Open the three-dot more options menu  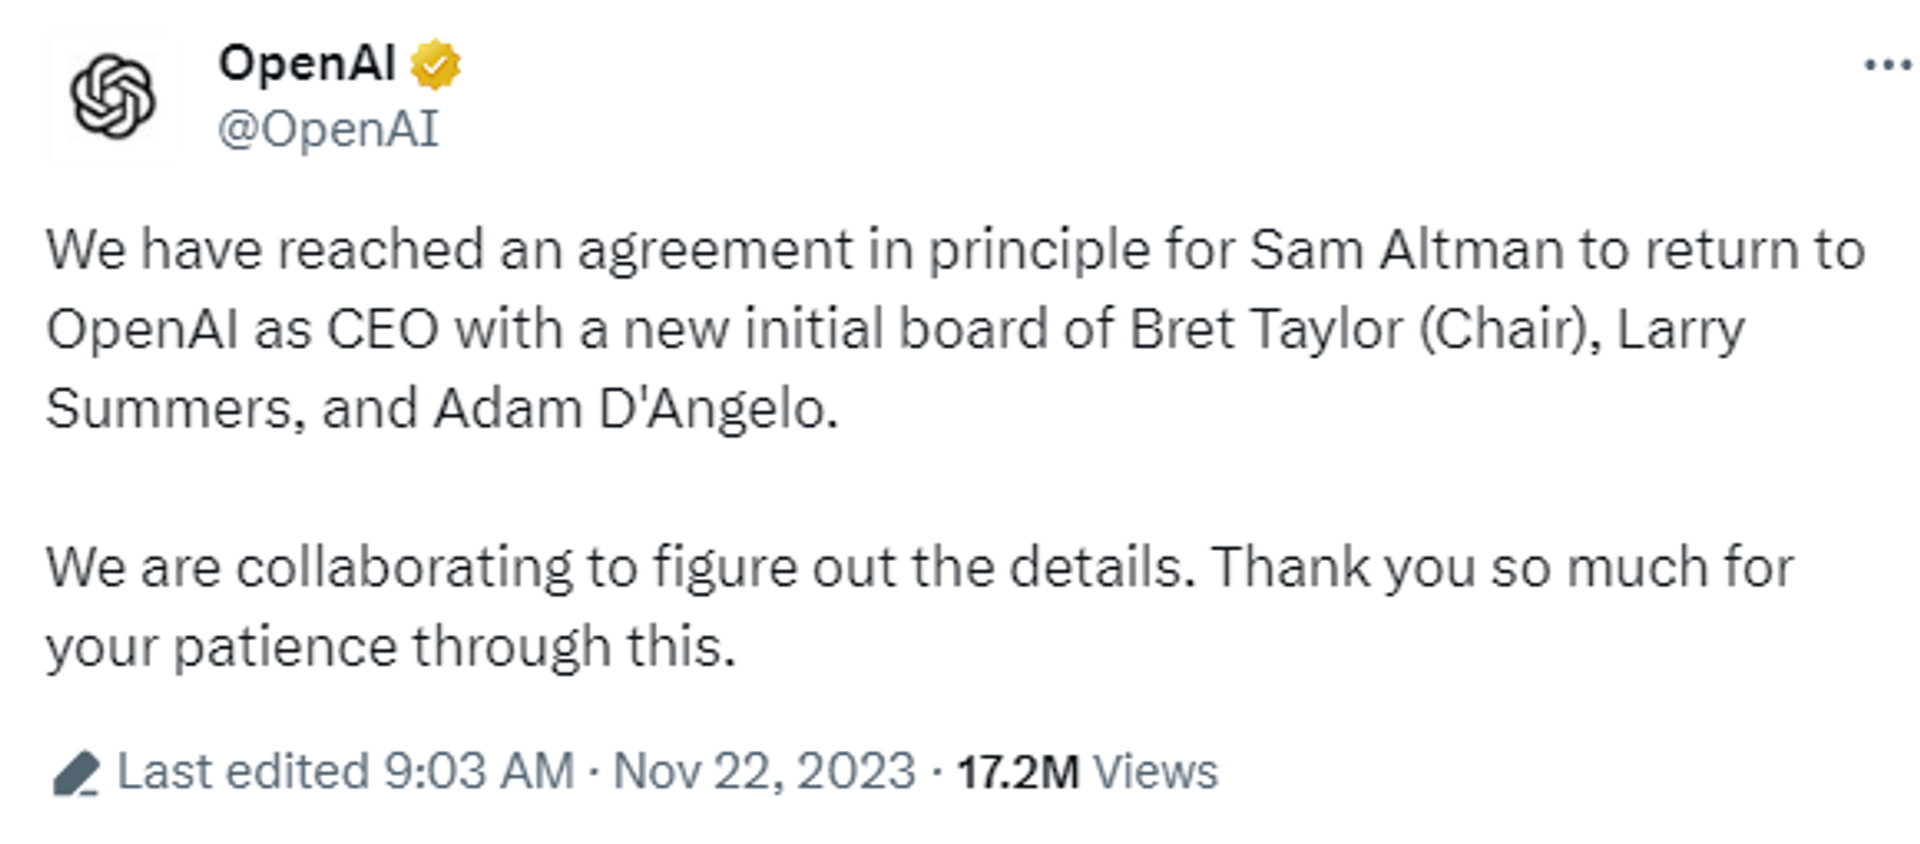click(x=1887, y=66)
